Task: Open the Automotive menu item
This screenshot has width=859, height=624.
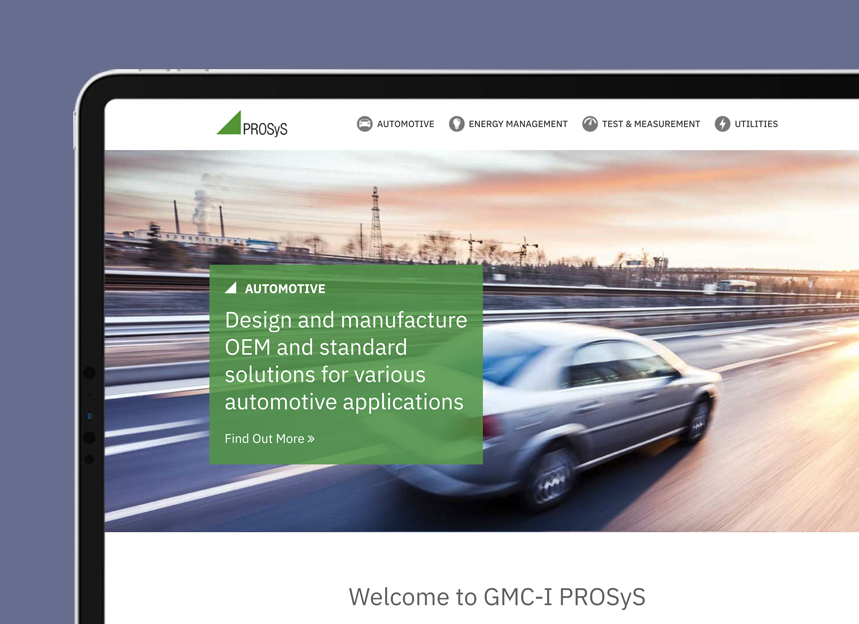Action: 405,124
